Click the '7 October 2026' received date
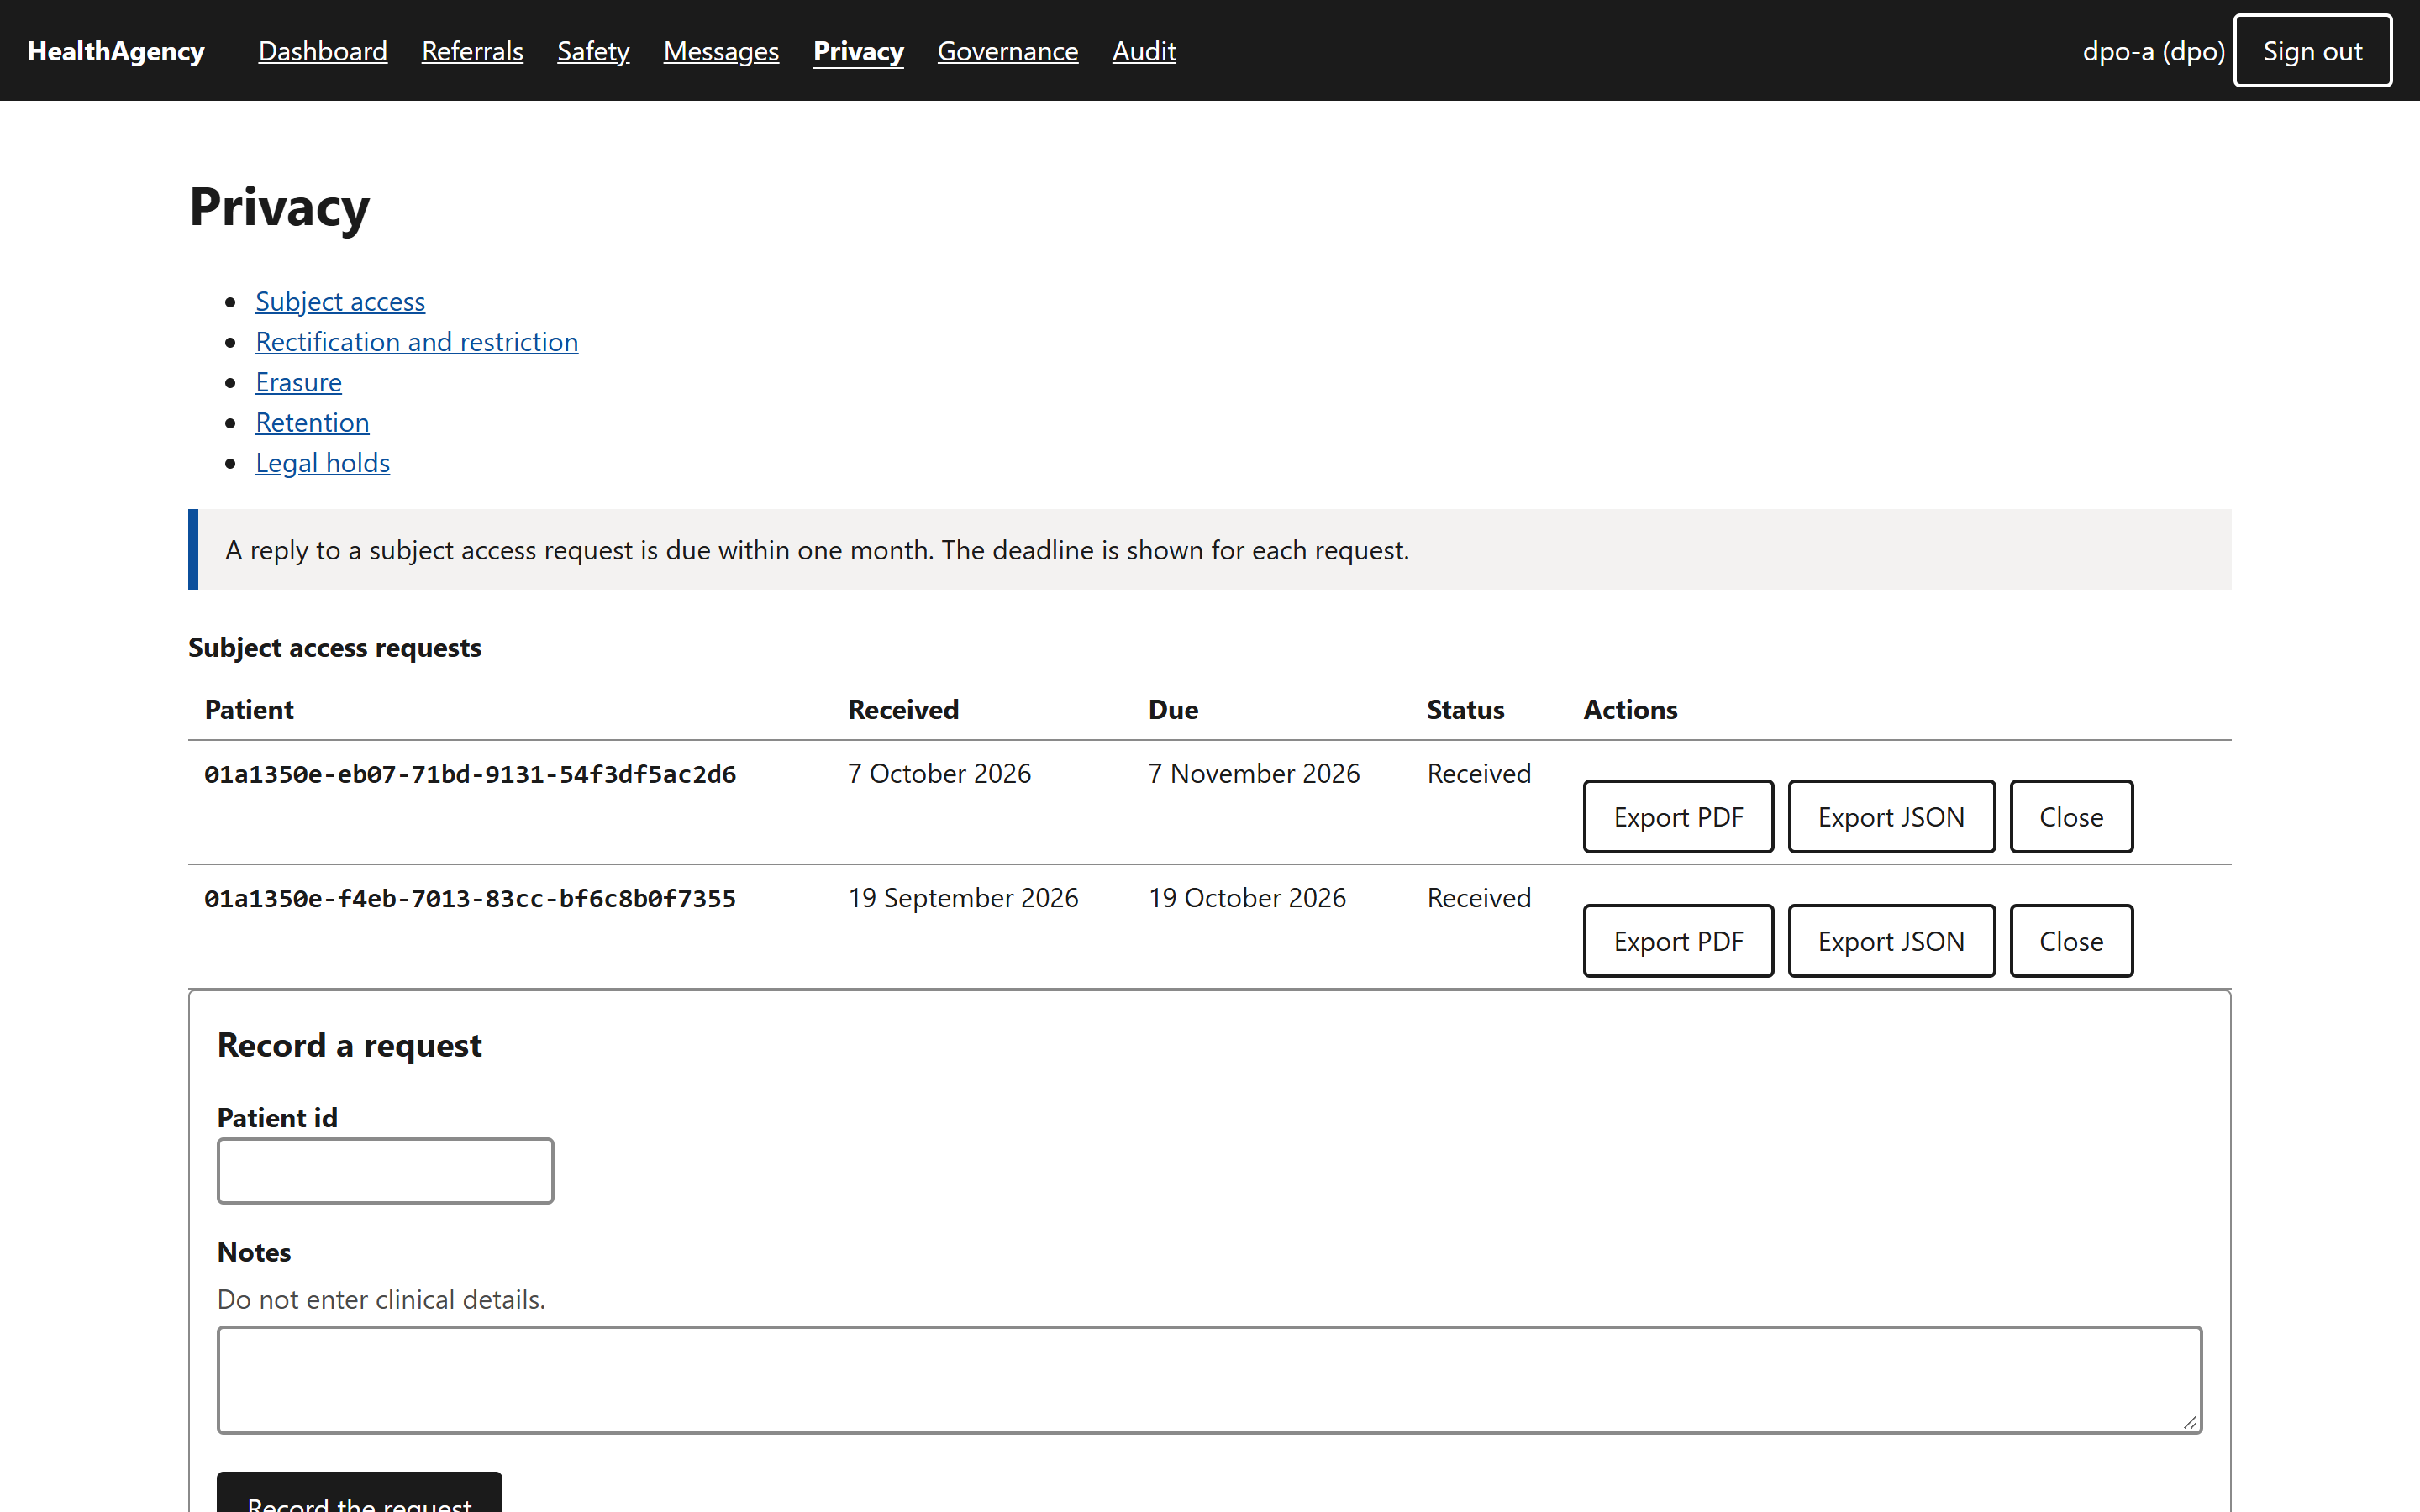The width and height of the screenshot is (2420, 1512). coord(939,773)
